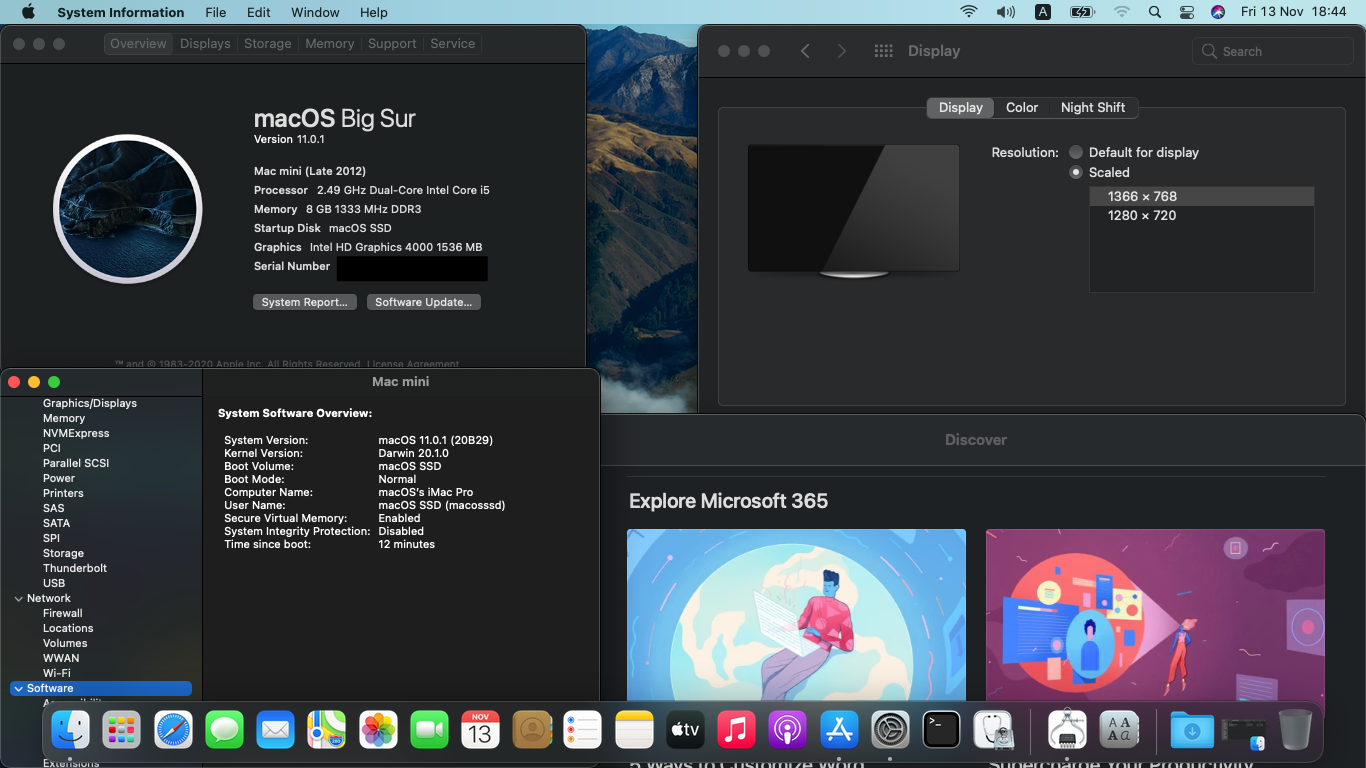Choose the 1280 × 720 resolution

pyautogui.click(x=1202, y=216)
